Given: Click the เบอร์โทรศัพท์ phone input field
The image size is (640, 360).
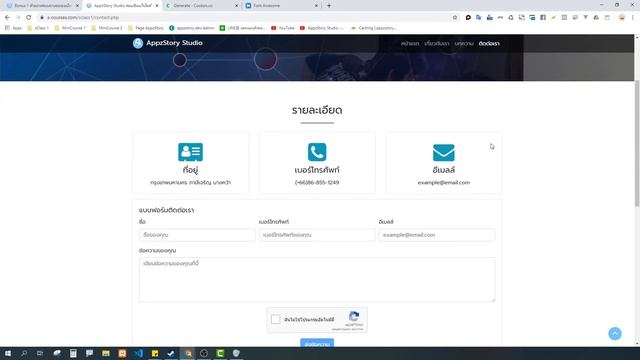Looking at the screenshot, I should [x=317, y=235].
